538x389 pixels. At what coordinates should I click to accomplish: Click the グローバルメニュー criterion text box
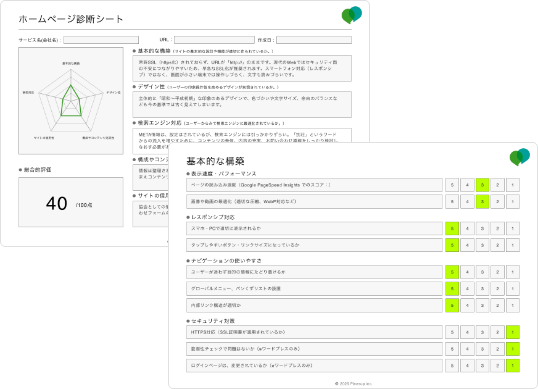click(x=314, y=288)
